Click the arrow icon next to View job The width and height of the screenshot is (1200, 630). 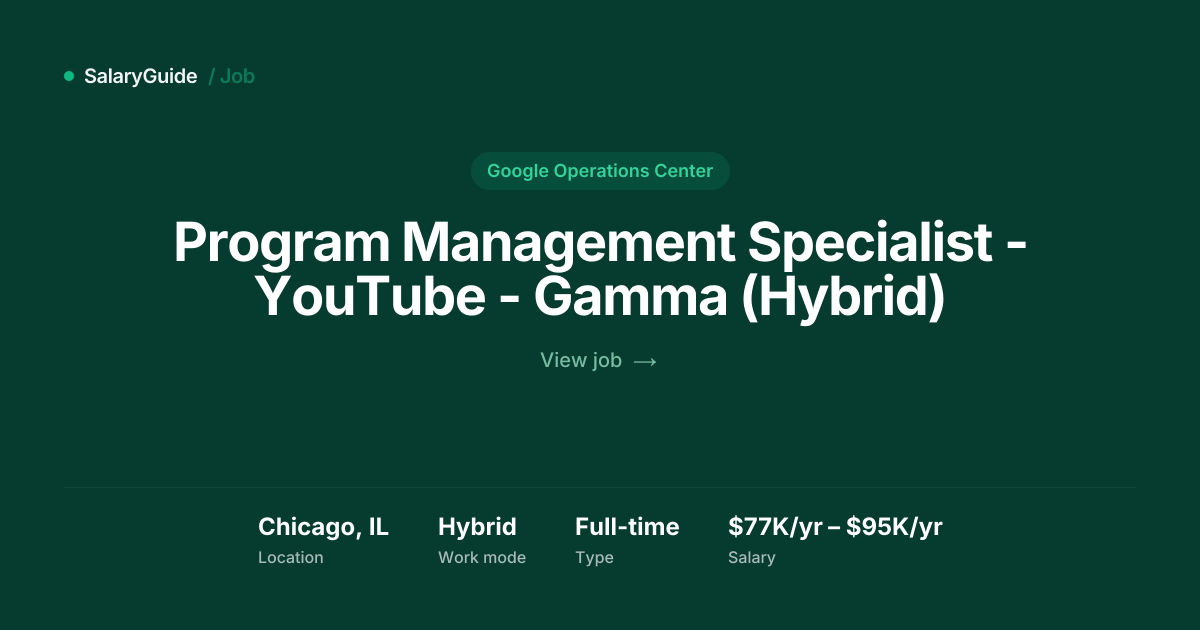pyautogui.click(x=645, y=361)
